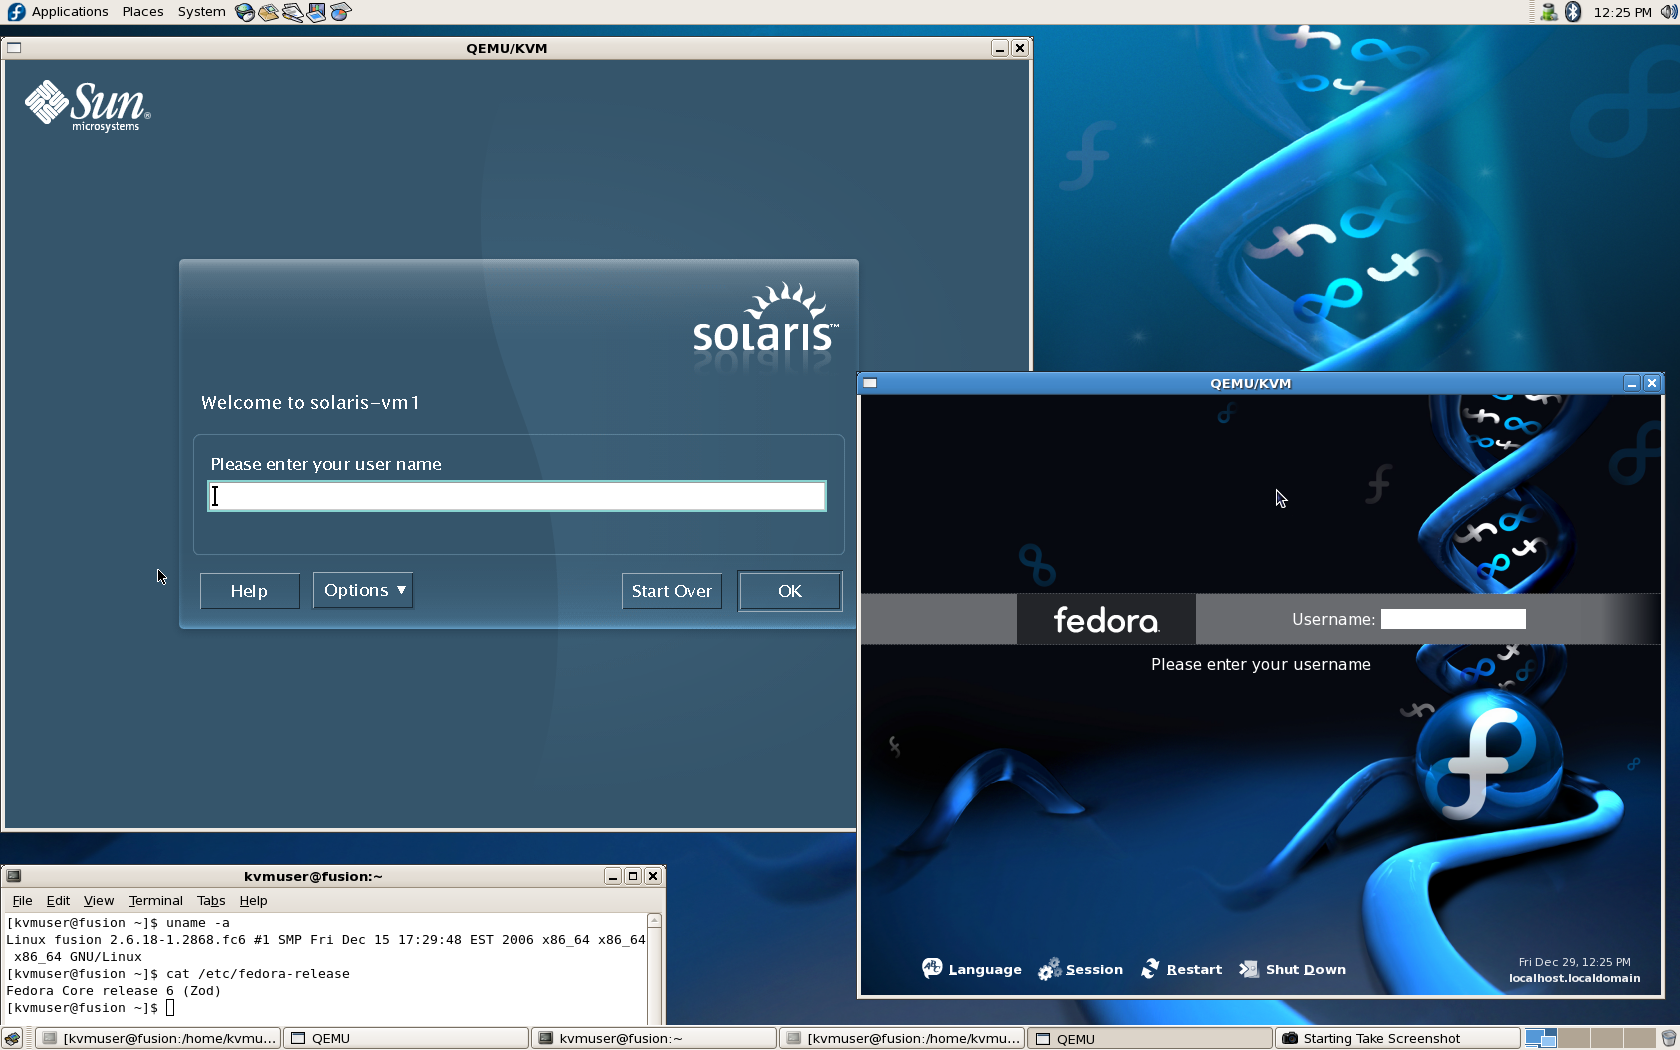Image resolution: width=1680 pixels, height=1050 pixels.
Task: Launch the spreadsheet app panel icon
Action: pyautogui.click(x=340, y=12)
